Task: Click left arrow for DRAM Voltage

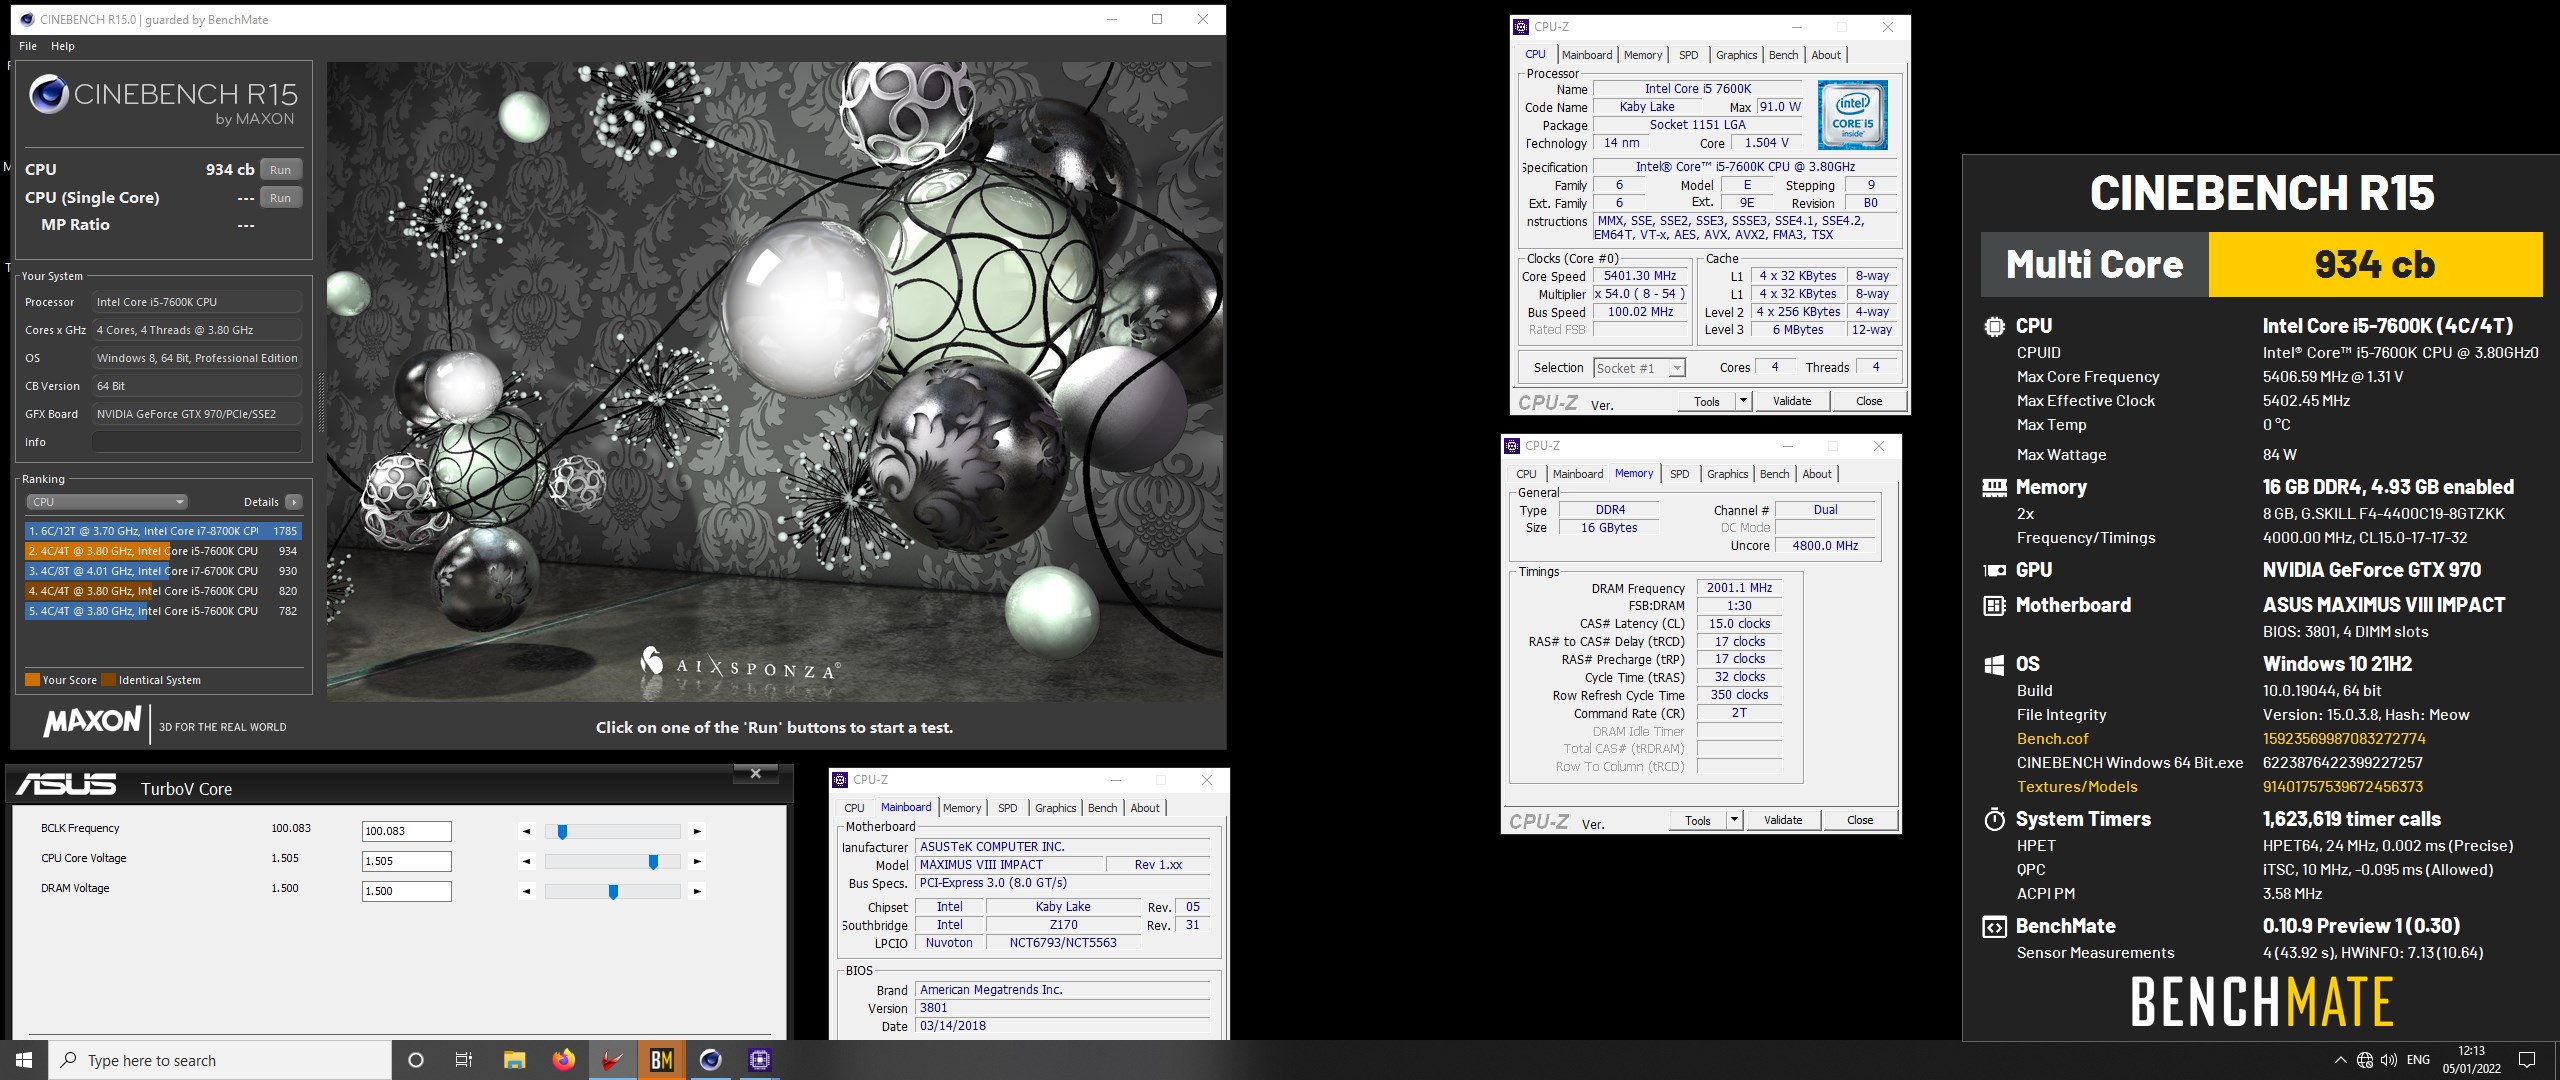Action: click(527, 891)
